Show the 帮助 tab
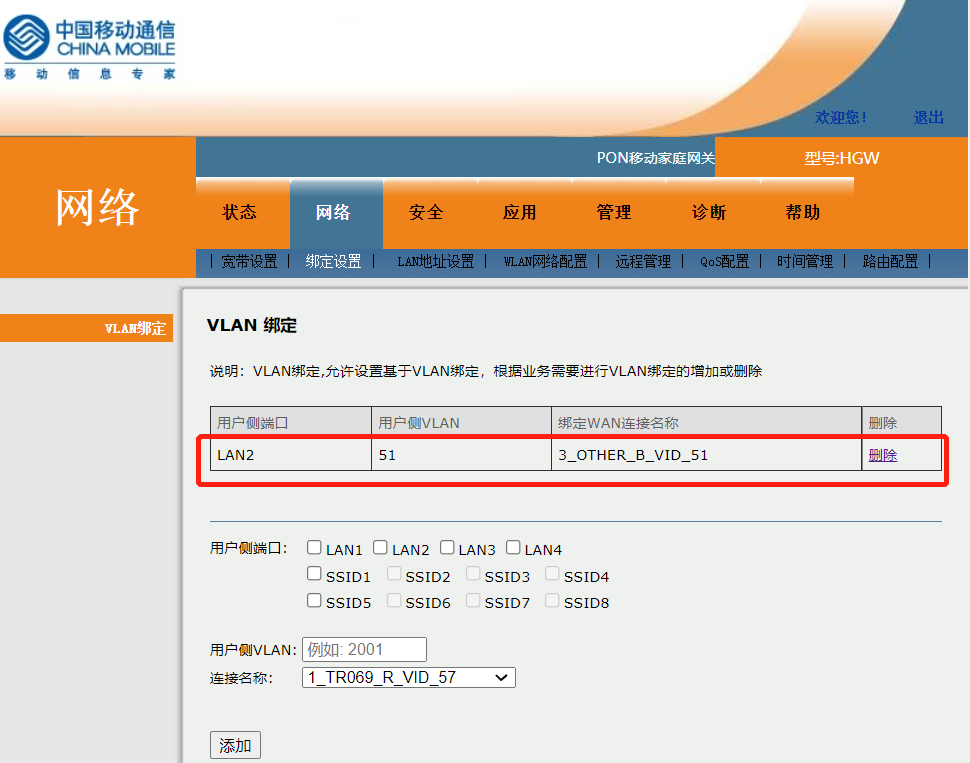Image resolution: width=970 pixels, height=763 pixels. [803, 212]
